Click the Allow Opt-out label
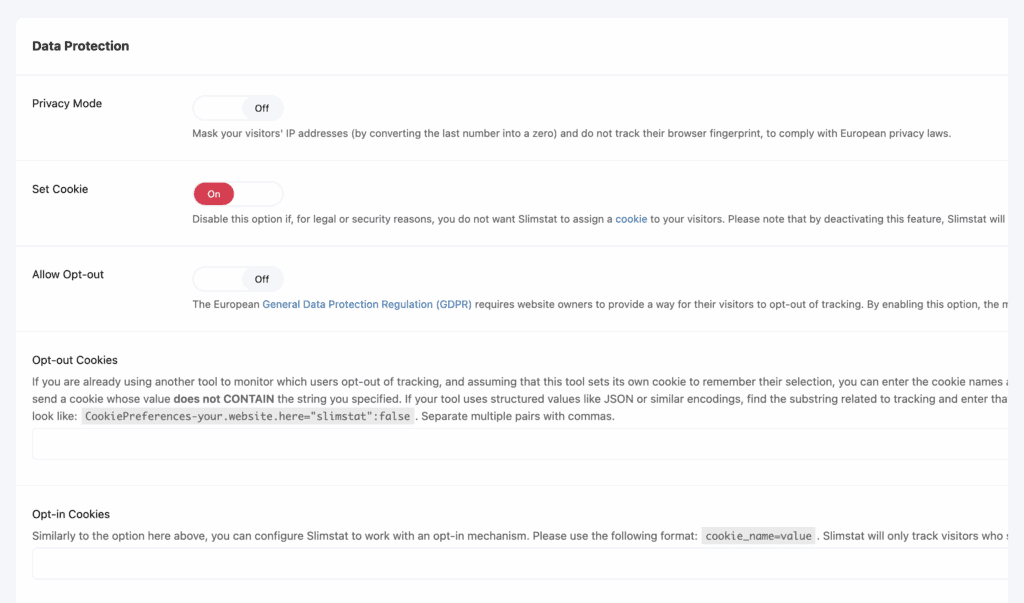This screenshot has width=1024, height=603. click(68, 274)
